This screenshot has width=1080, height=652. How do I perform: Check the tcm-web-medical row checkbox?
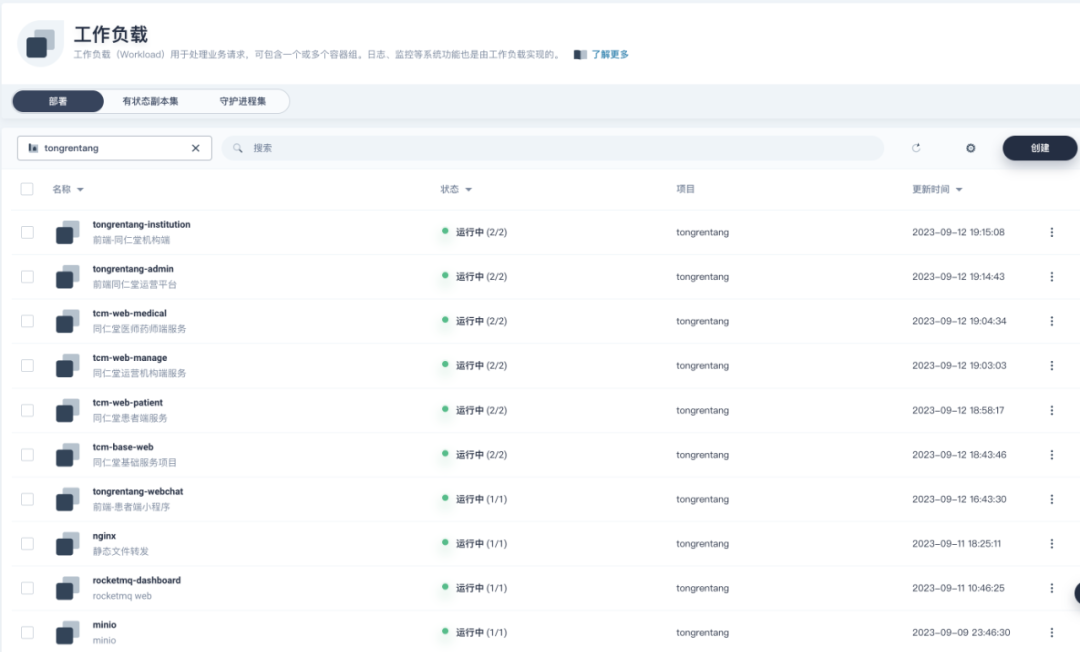point(27,321)
